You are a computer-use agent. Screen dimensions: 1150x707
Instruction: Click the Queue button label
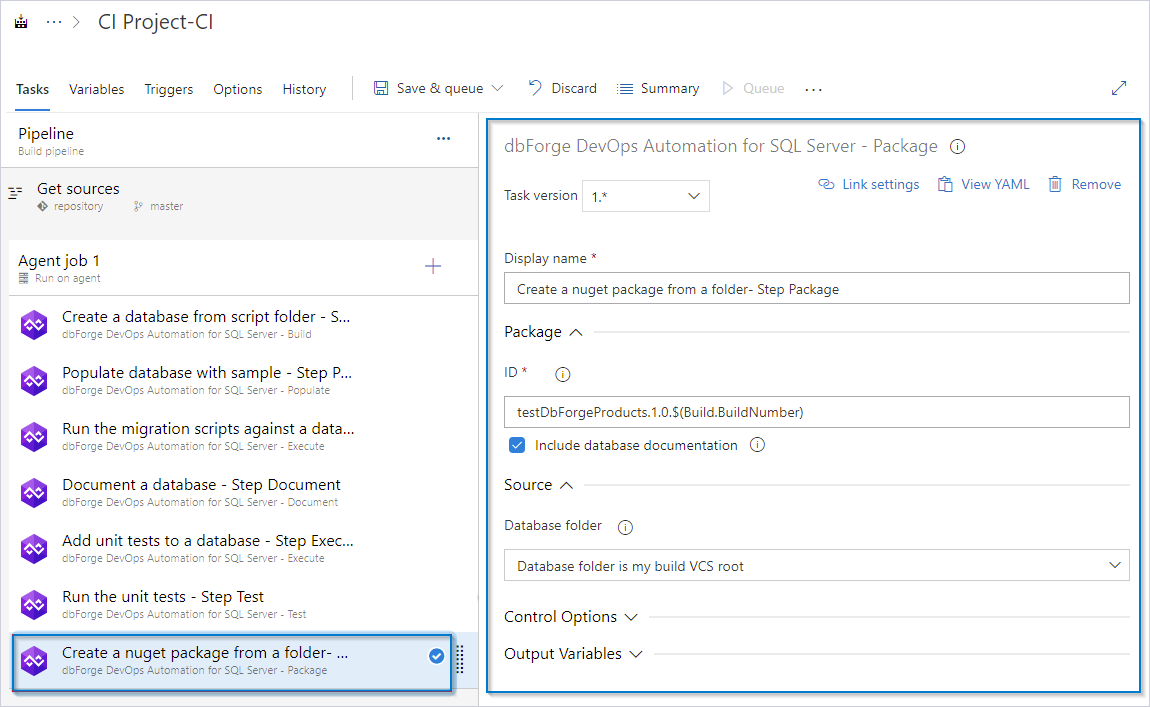coord(763,88)
